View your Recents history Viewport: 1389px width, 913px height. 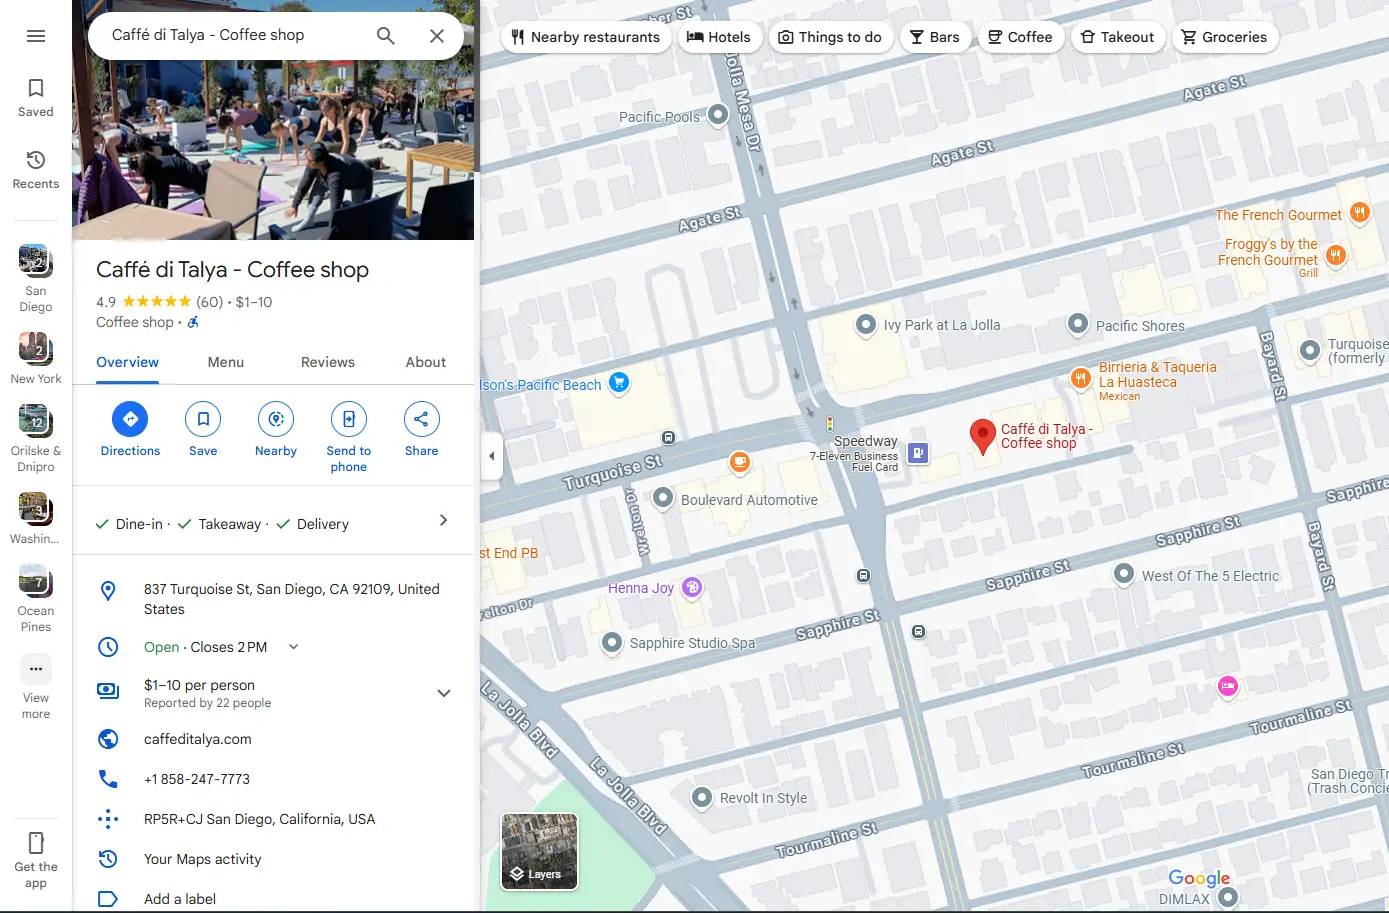tap(36, 169)
